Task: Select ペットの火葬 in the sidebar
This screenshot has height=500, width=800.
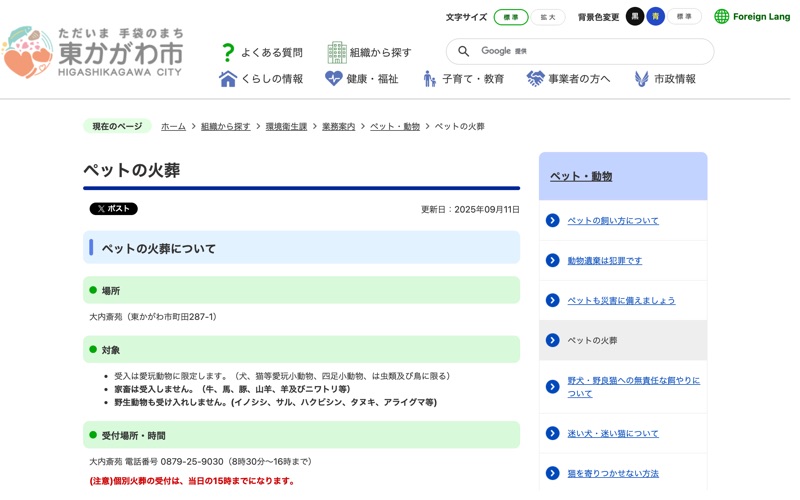Action: (x=623, y=340)
